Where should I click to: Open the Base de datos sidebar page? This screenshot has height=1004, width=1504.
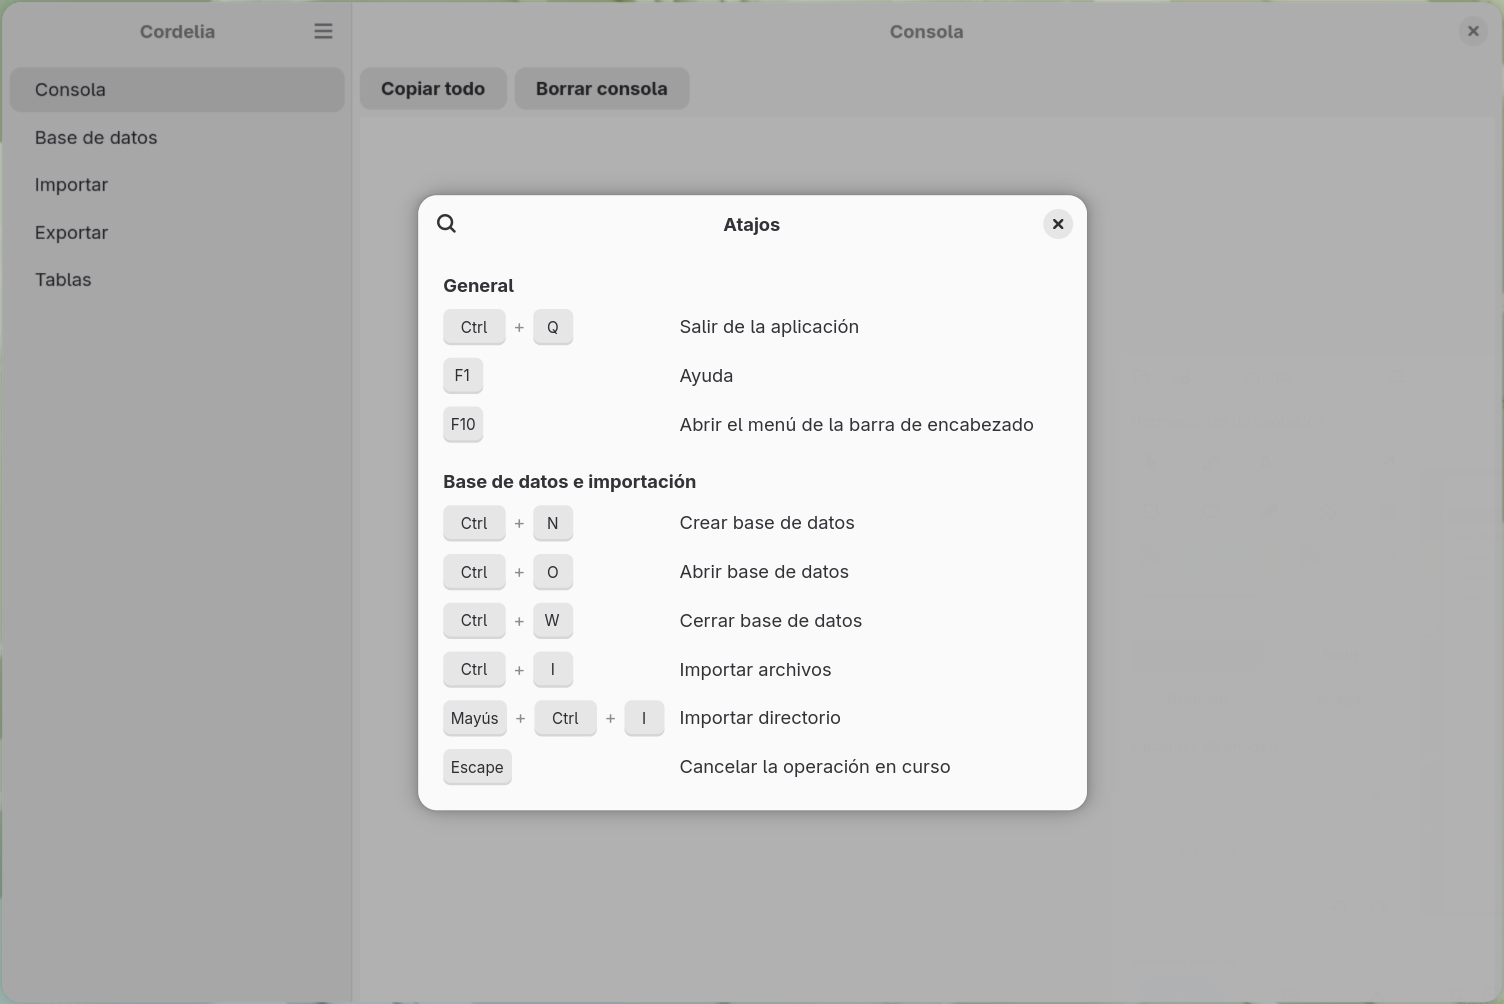pyautogui.click(x=177, y=138)
